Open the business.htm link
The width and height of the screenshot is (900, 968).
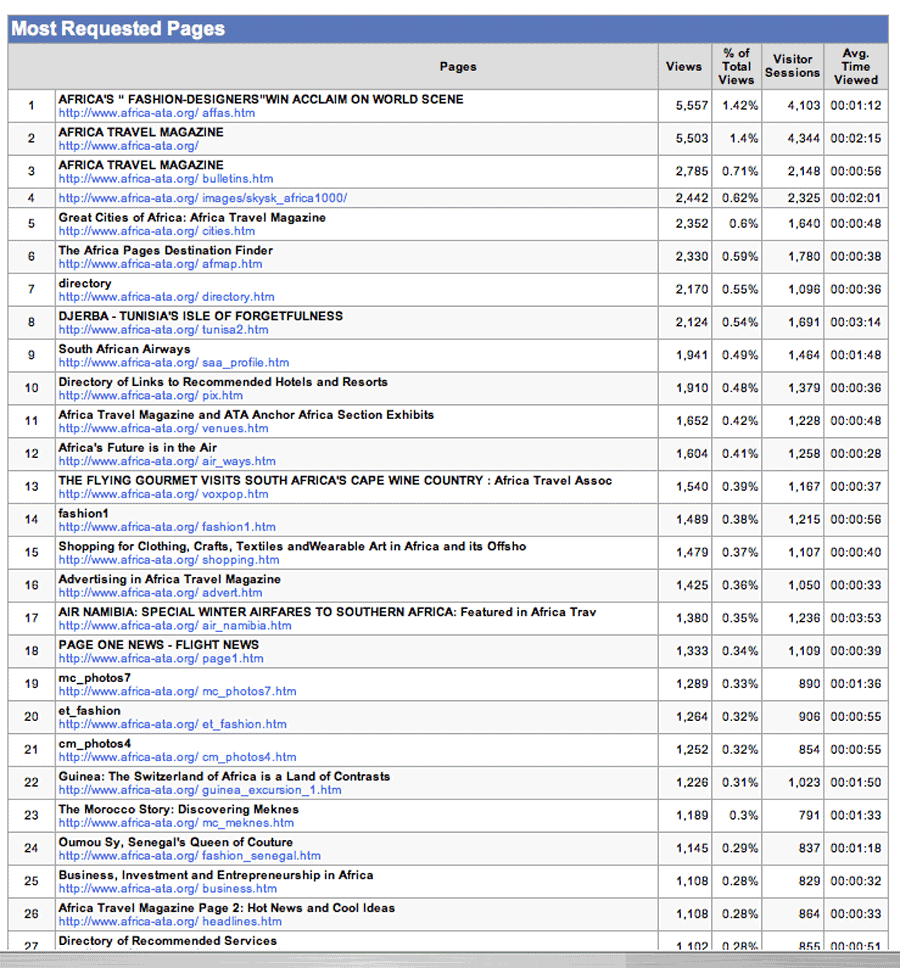168,888
